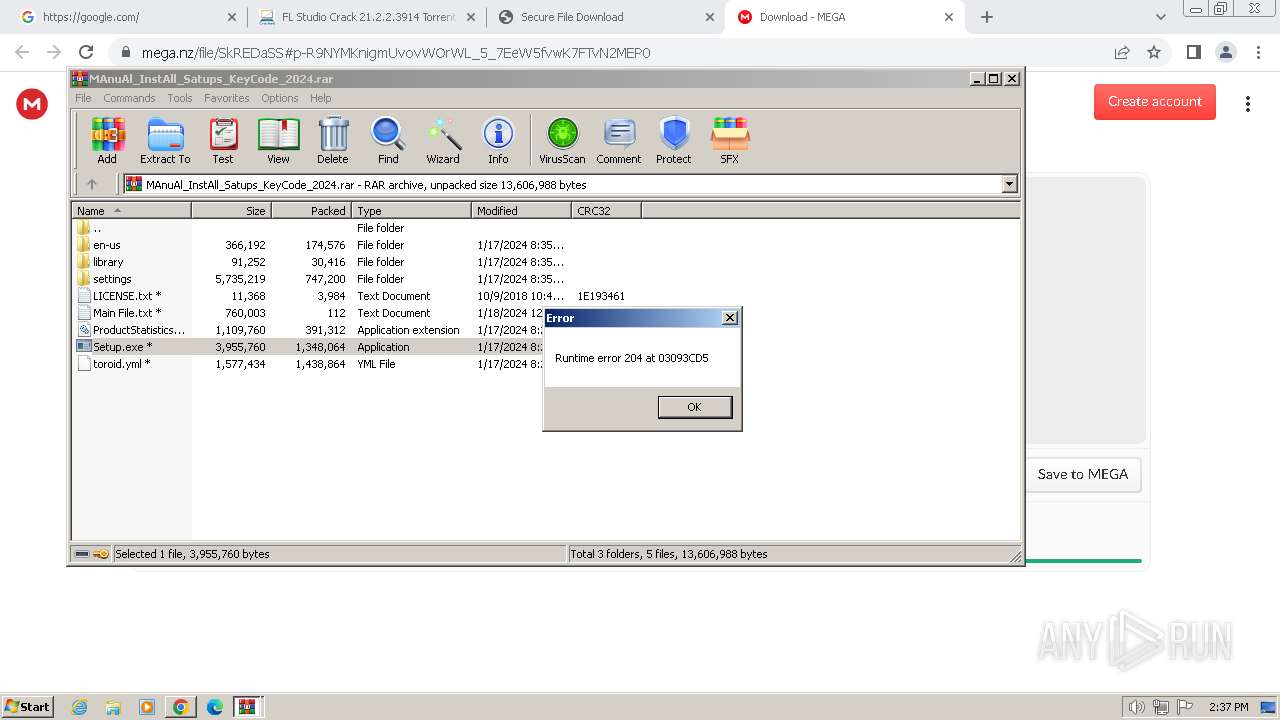Click the Delete trash can icon
1280x720 pixels.
coord(333,140)
